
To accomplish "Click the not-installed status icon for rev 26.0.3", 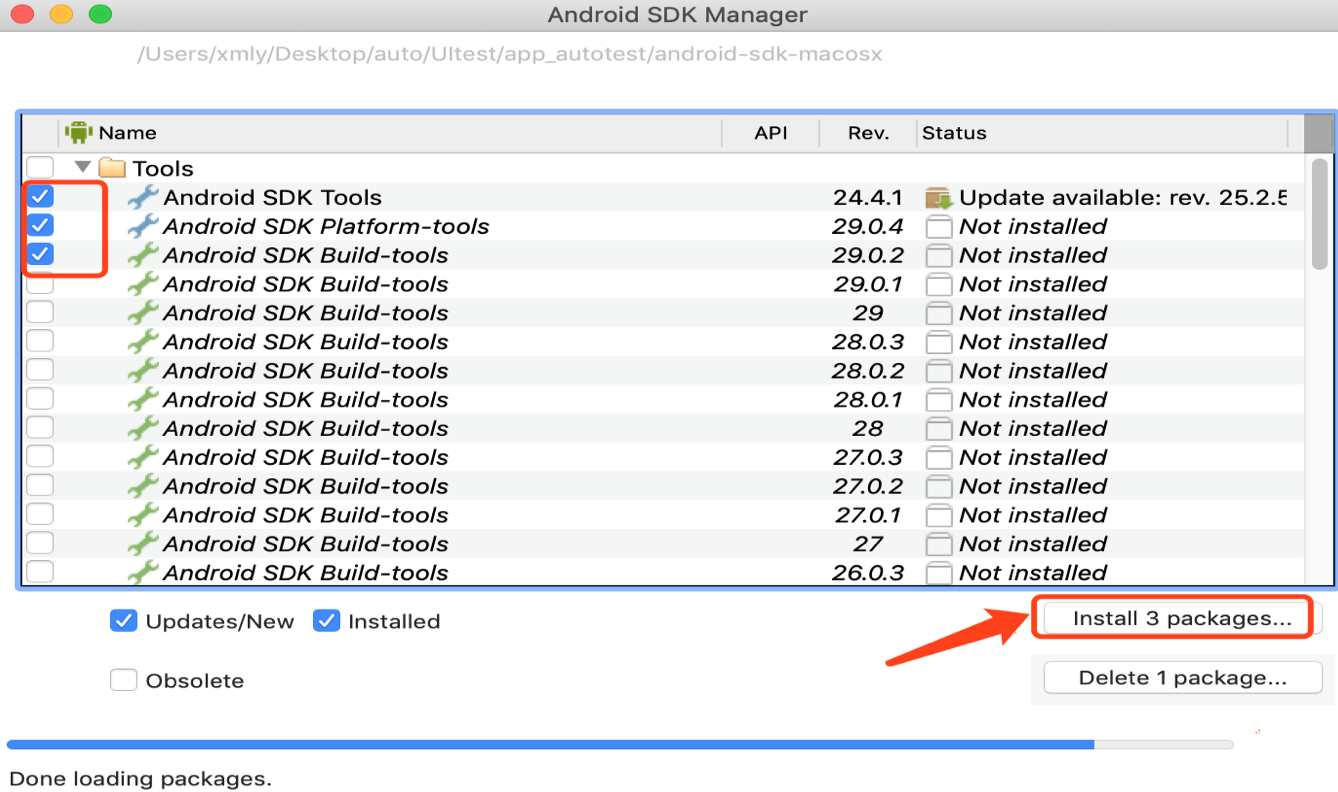I will 938,574.
